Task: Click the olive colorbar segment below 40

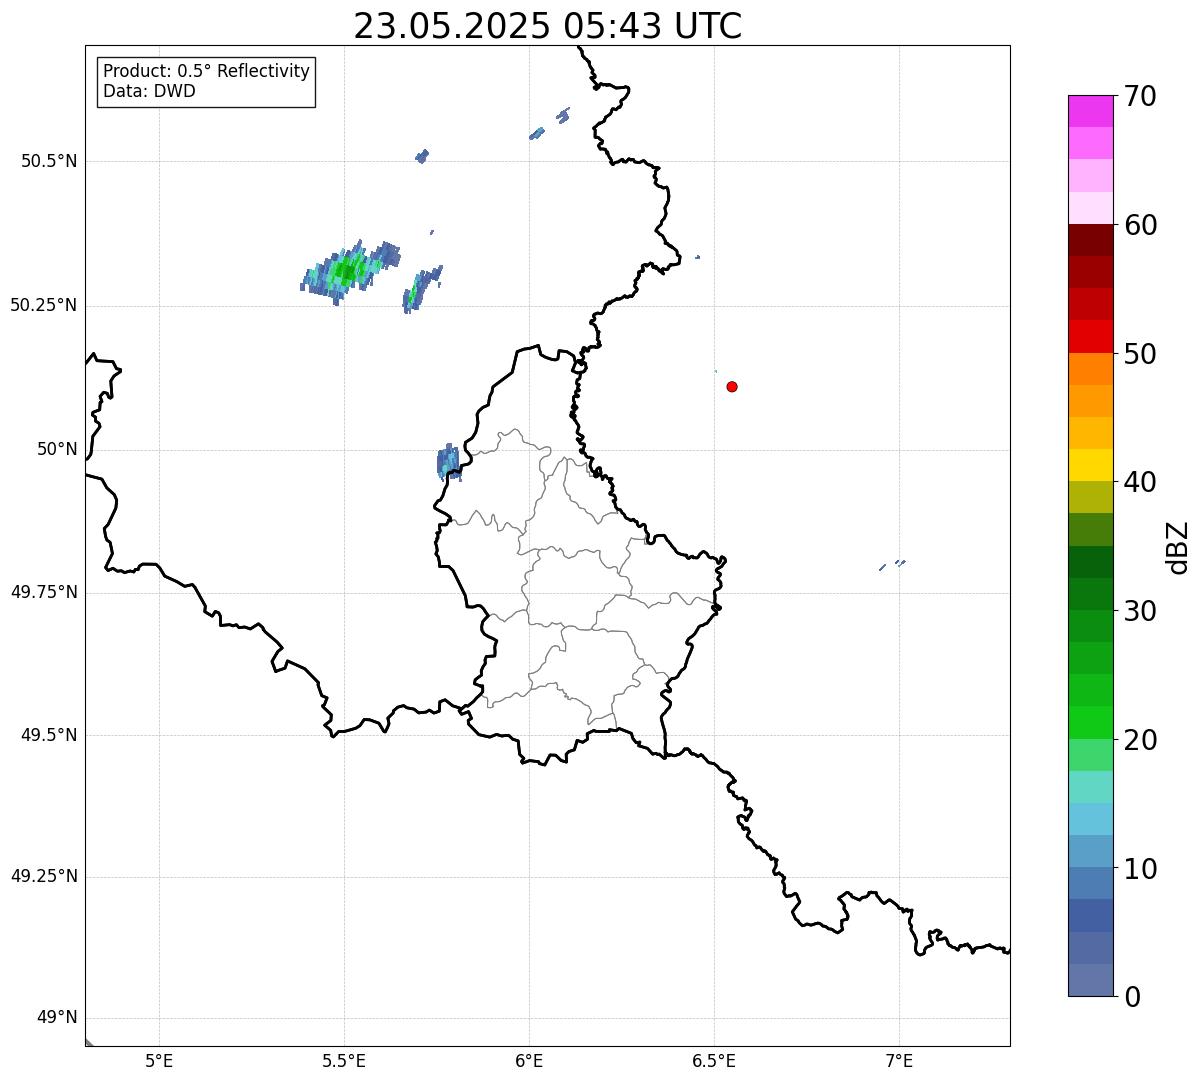Action: pos(1090,497)
